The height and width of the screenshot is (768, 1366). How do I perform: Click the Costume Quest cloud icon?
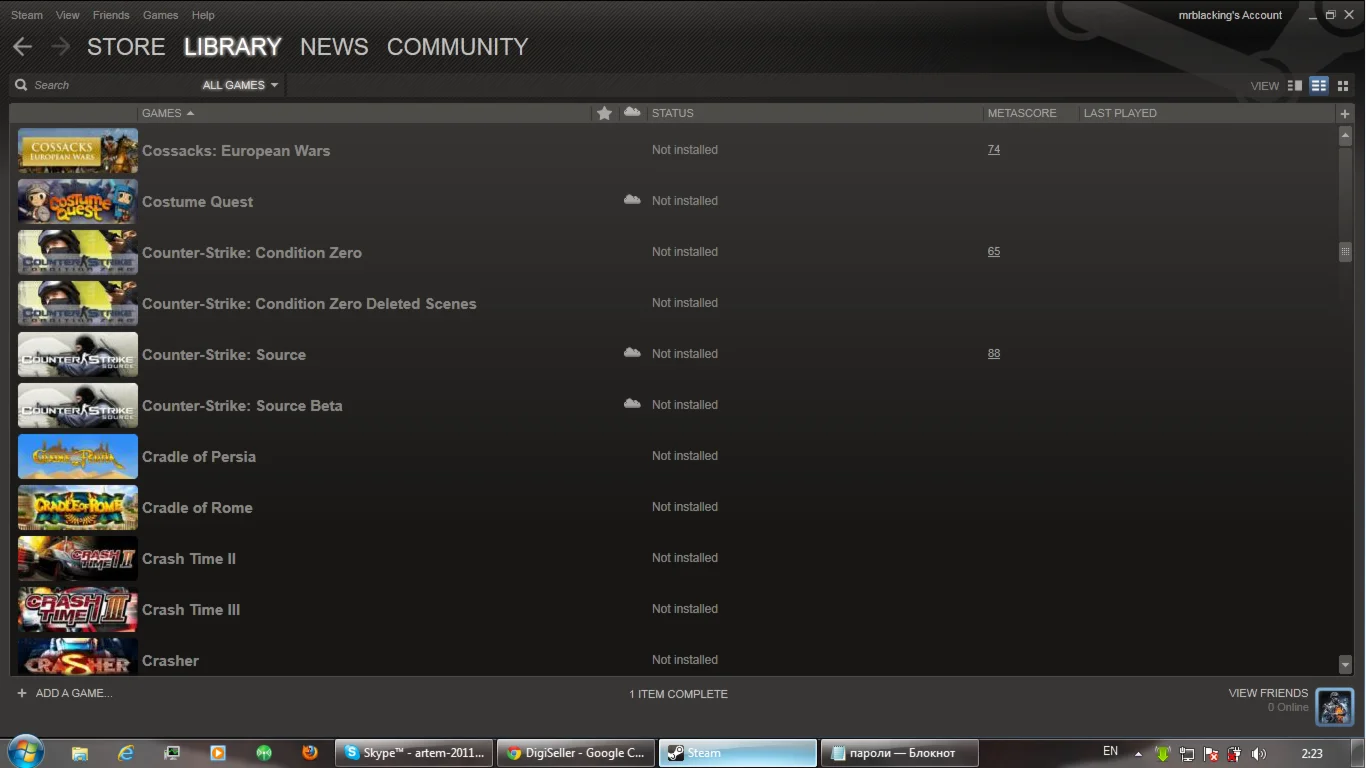(x=632, y=200)
